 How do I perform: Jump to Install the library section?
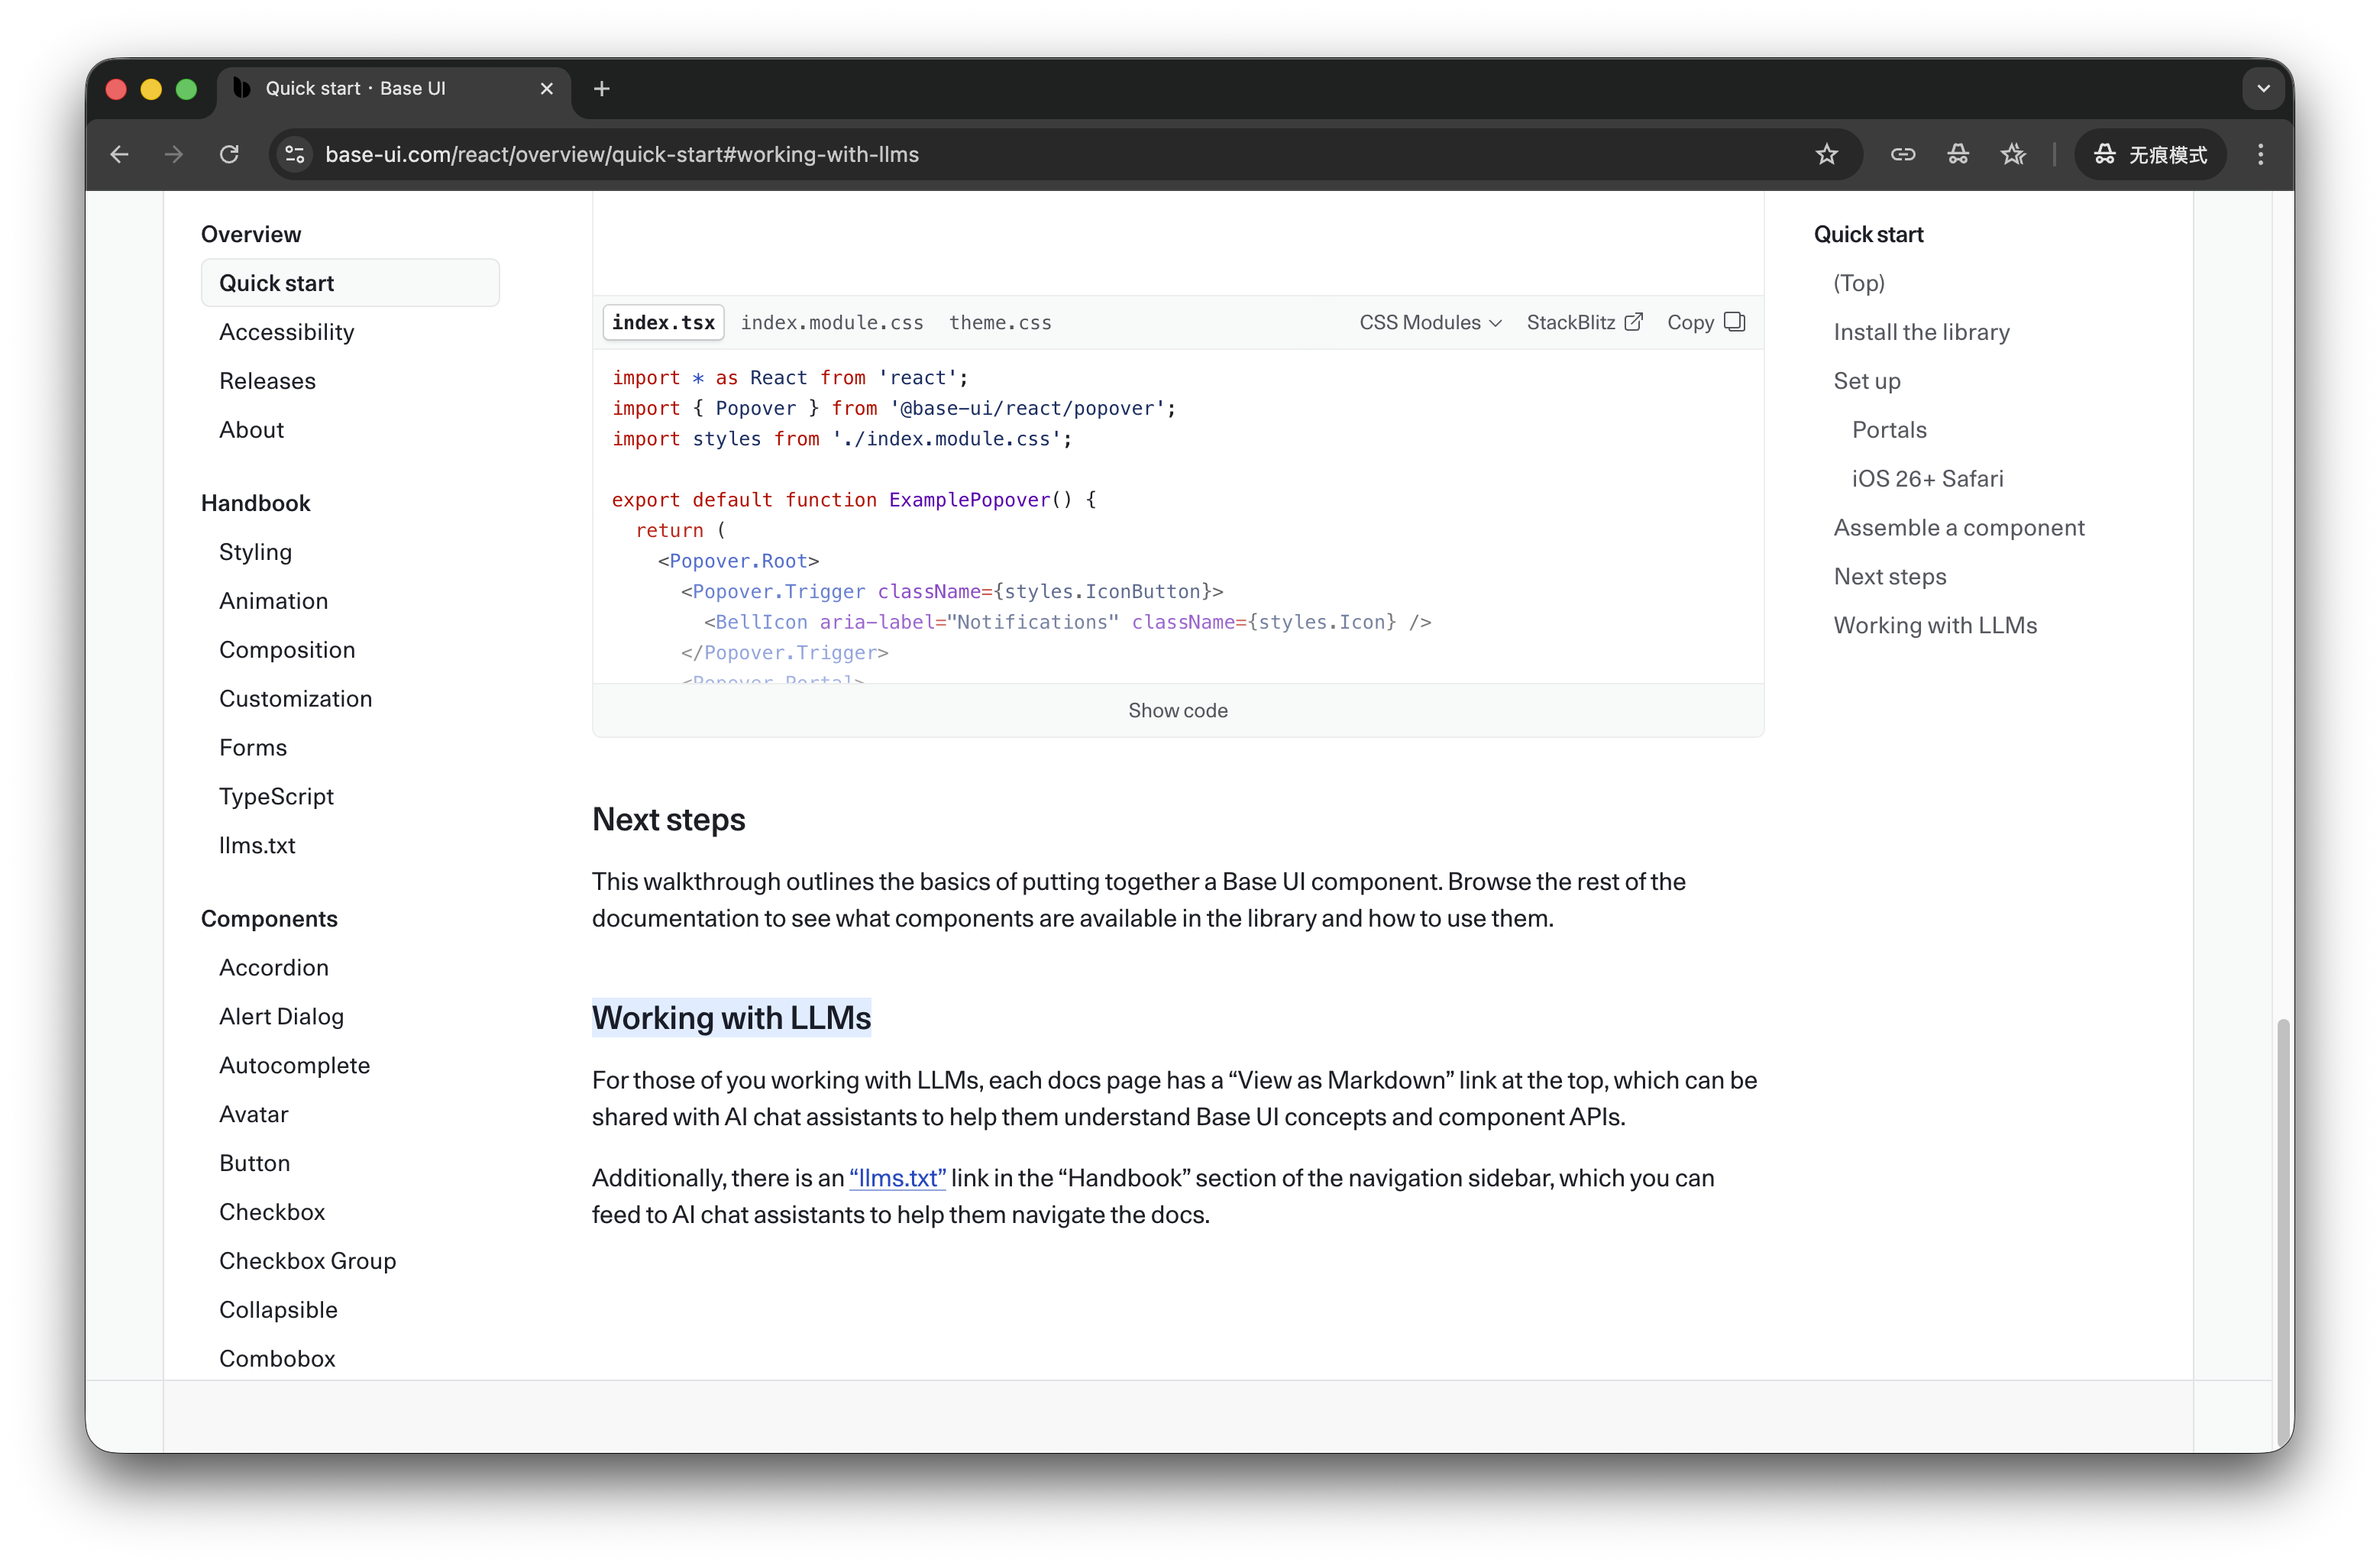coord(1920,332)
